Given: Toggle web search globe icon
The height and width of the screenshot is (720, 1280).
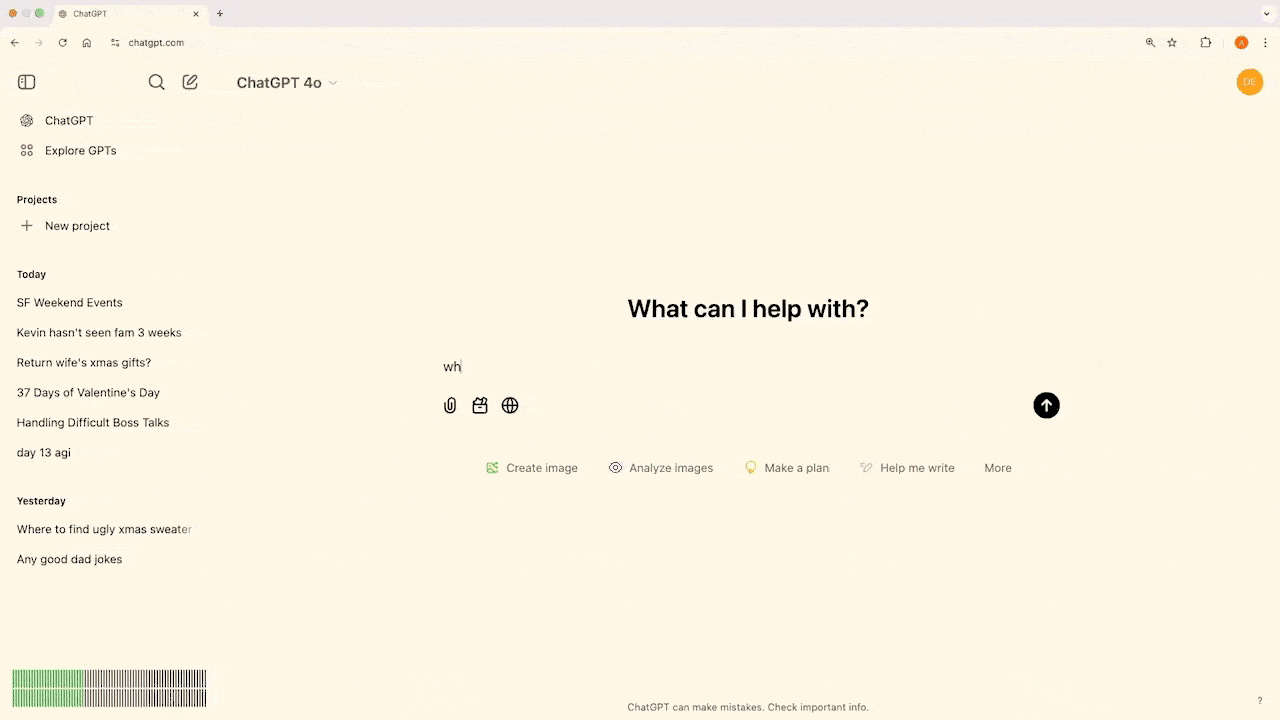Looking at the screenshot, I should click(510, 405).
